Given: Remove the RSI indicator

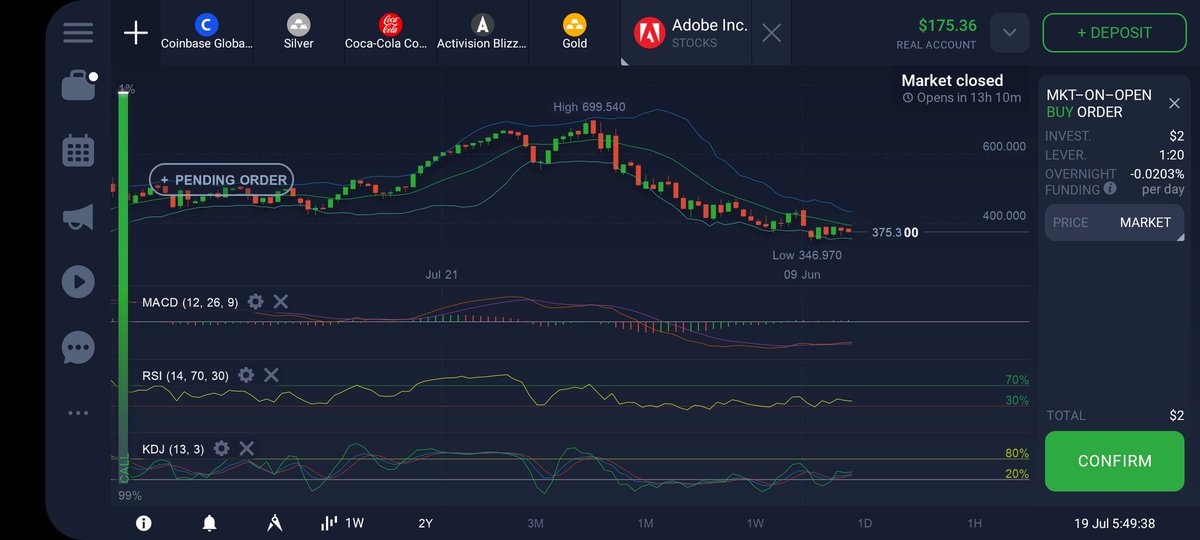Looking at the screenshot, I should [271, 375].
